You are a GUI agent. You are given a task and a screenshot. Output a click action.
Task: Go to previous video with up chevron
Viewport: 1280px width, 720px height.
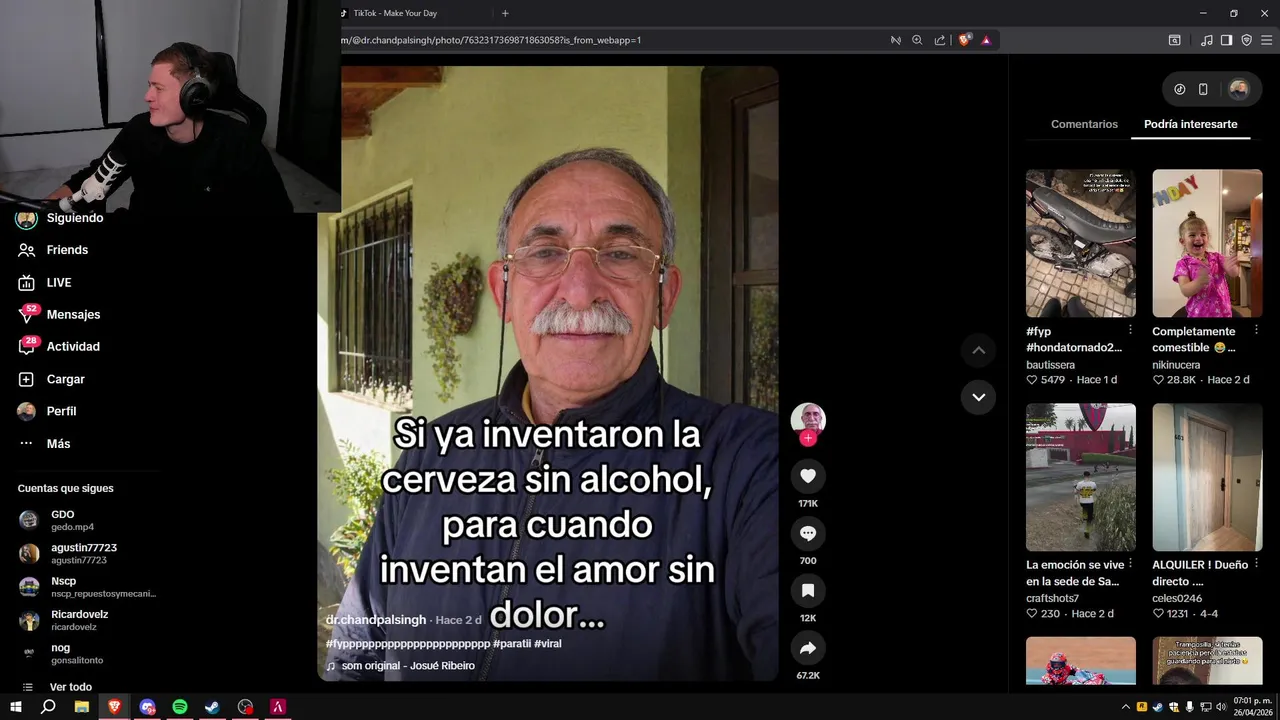978,350
